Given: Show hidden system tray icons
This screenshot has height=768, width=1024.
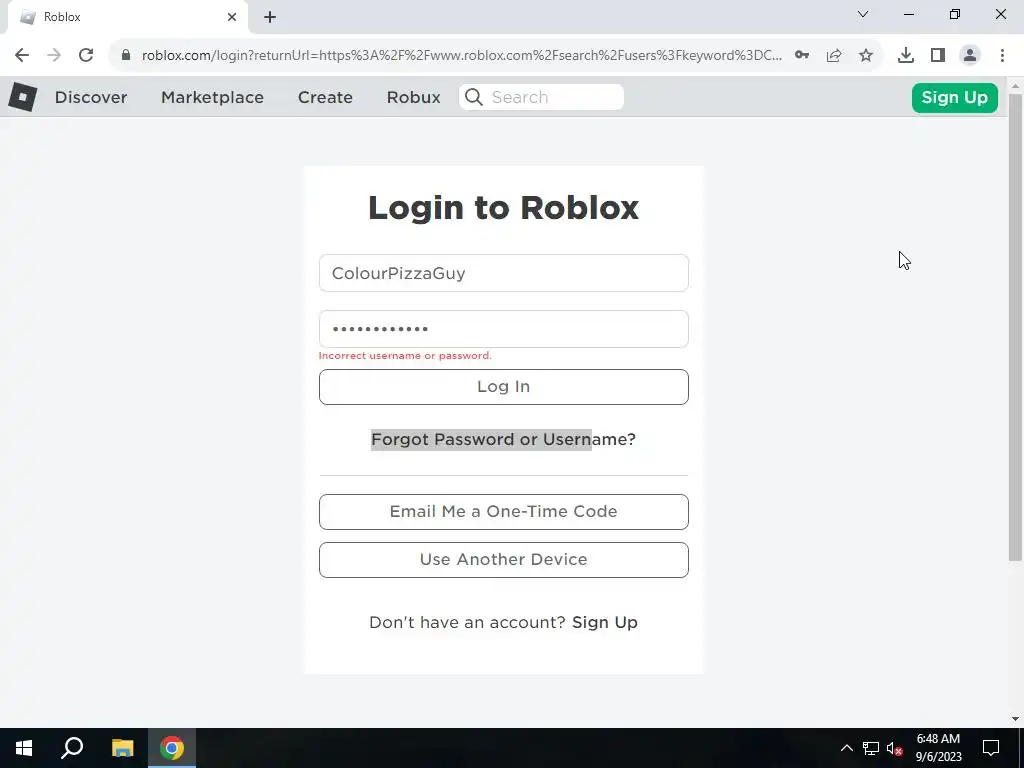Looking at the screenshot, I should coord(846,748).
